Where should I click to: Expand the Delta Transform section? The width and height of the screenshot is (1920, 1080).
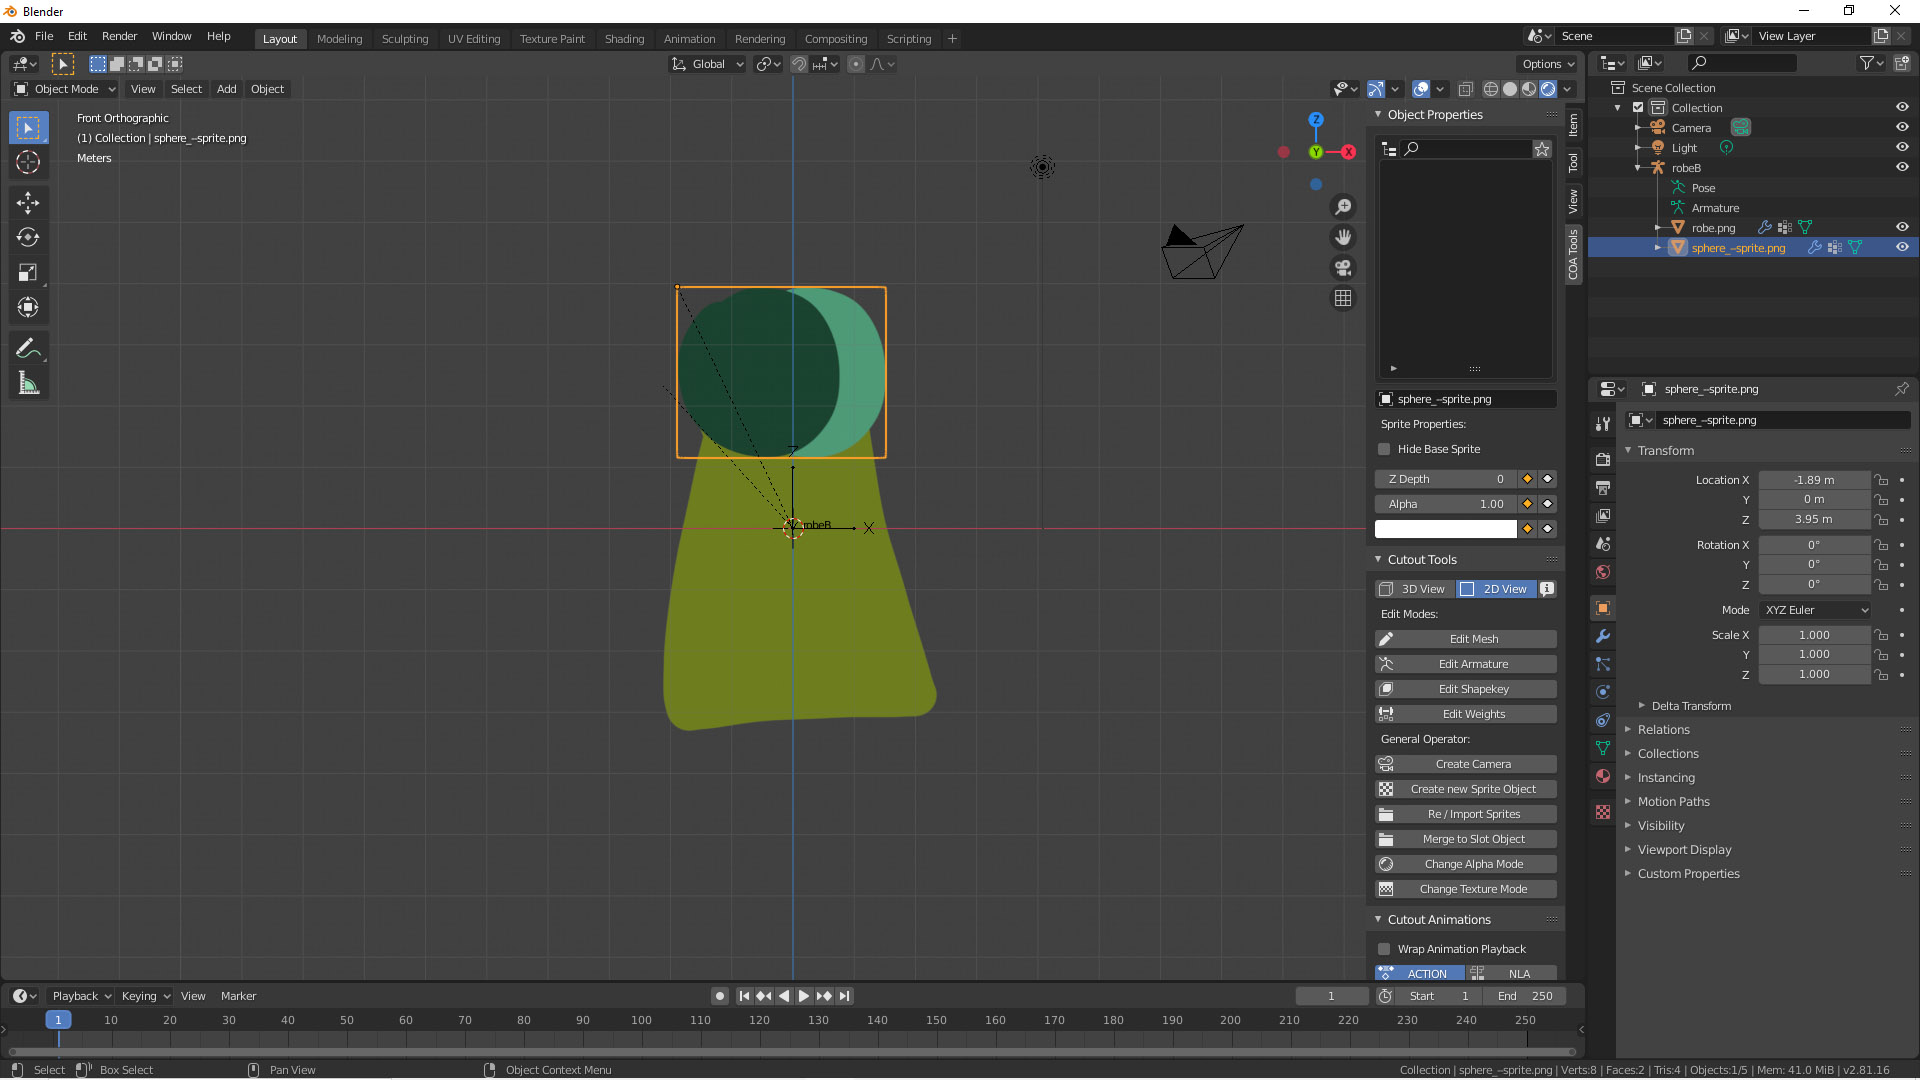(1690, 706)
